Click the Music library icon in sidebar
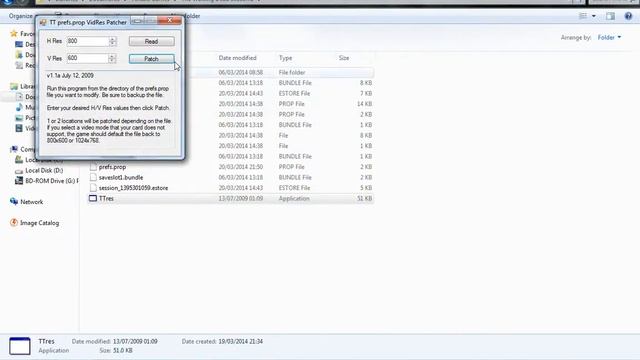Image resolution: width=640 pixels, height=360 pixels. coord(19,107)
